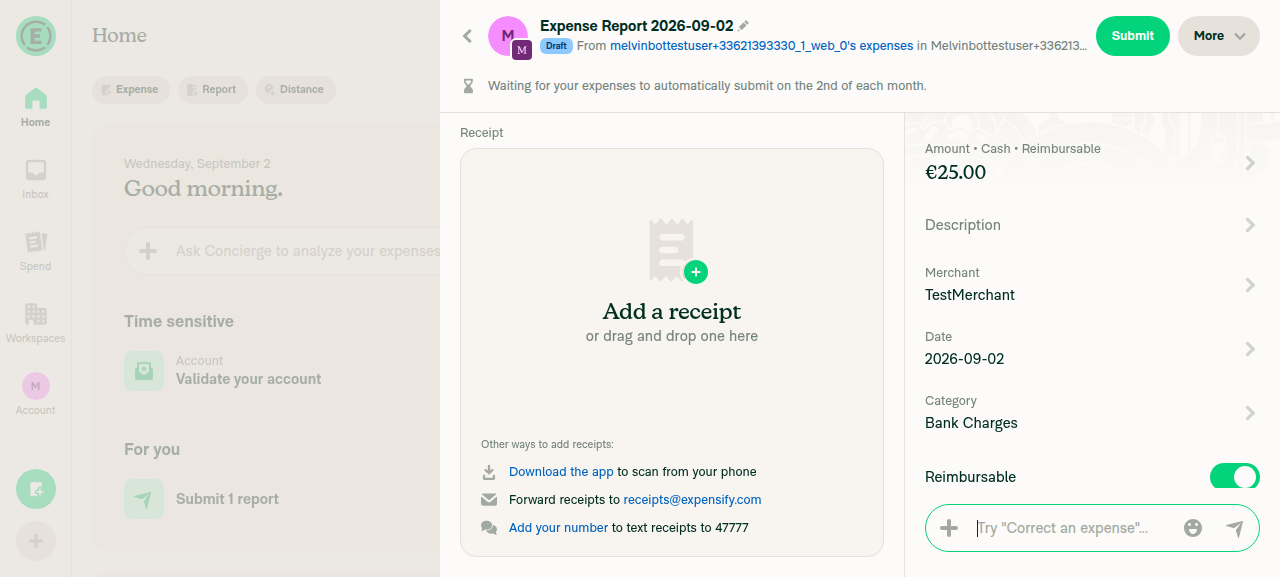Viewport: 1280px width, 577px height.
Task: Click the green create report icon
Action: (x=36, y=489)
